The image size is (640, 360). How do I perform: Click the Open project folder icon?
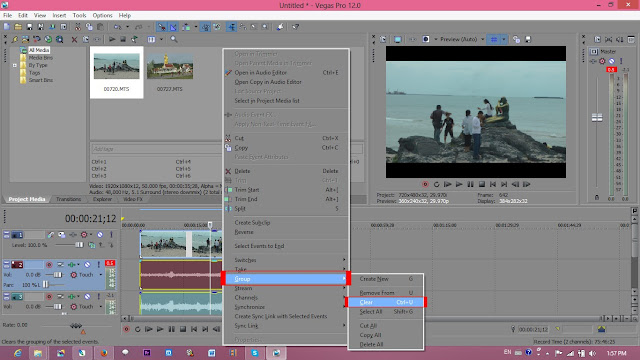(18, 27)
